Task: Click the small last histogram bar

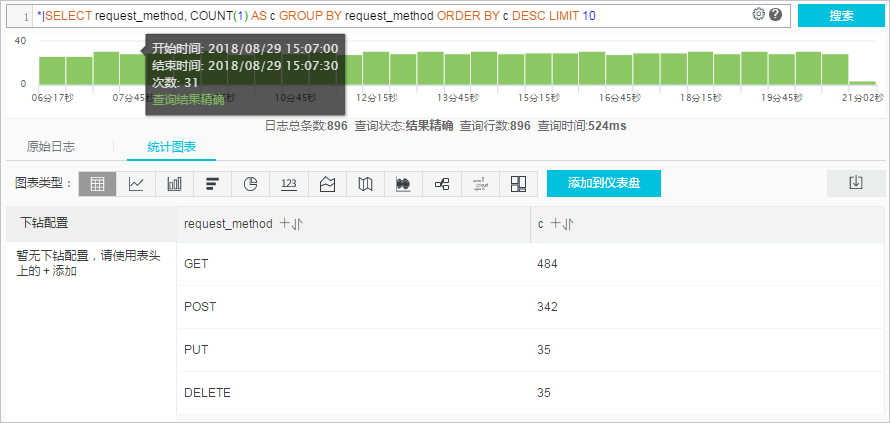Action: click(x=862, y=82)
